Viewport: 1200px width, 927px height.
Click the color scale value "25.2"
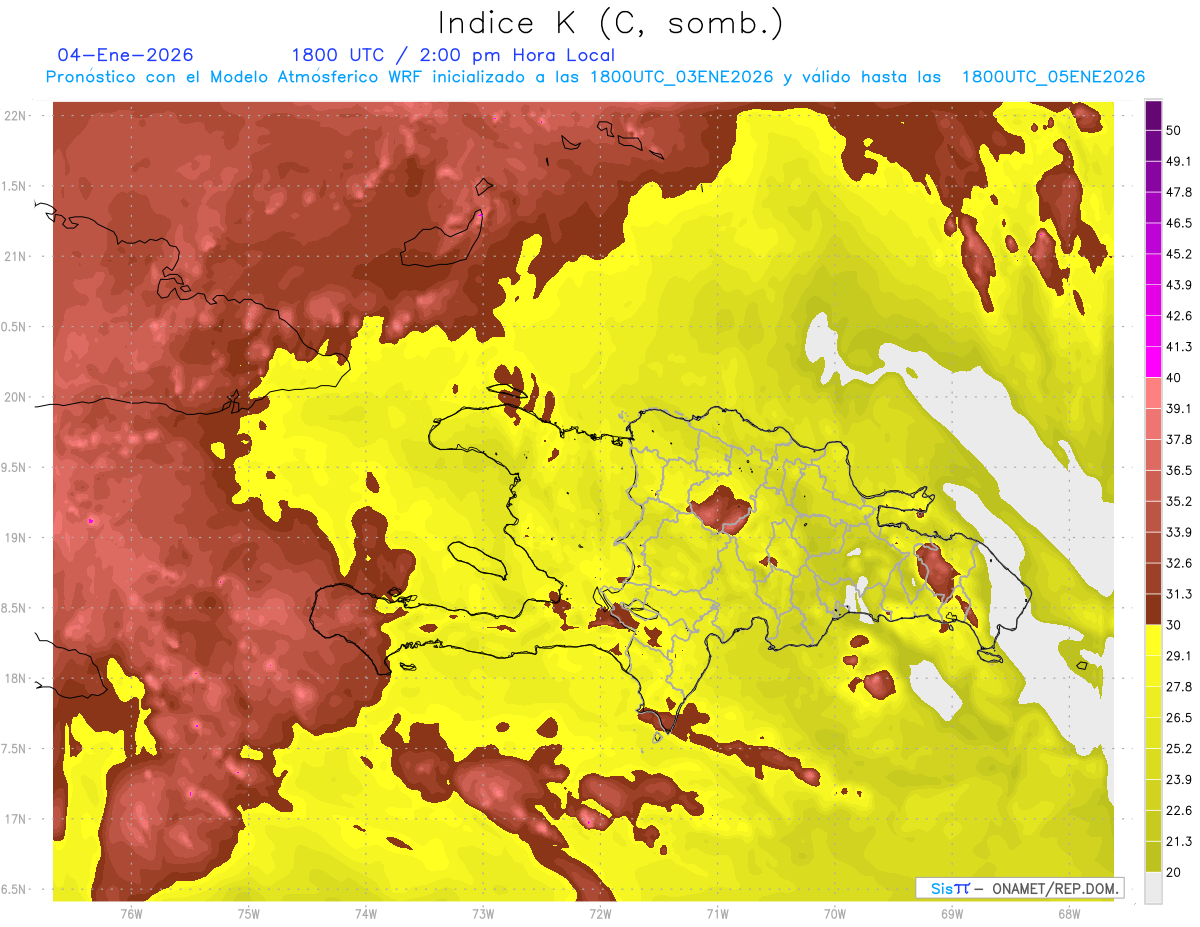(1178, 749)
